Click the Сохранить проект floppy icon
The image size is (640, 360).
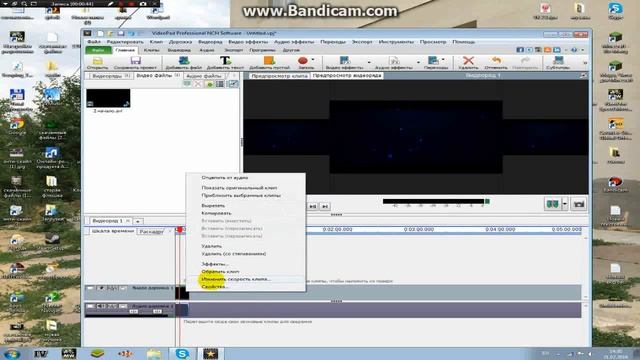[136, 61]
